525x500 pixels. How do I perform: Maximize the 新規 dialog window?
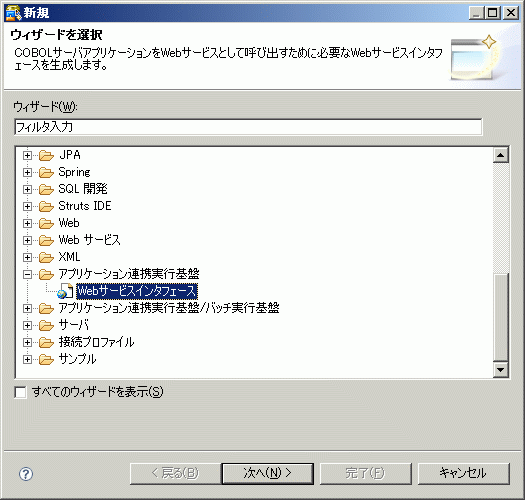493,13
